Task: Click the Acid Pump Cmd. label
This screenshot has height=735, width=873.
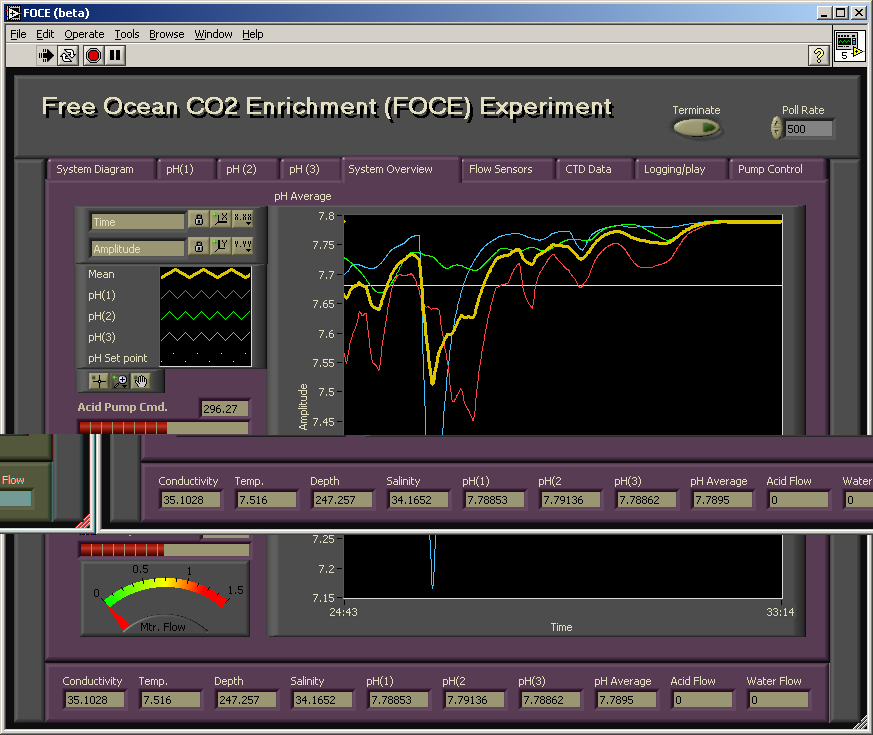Action: click(122, 407)
